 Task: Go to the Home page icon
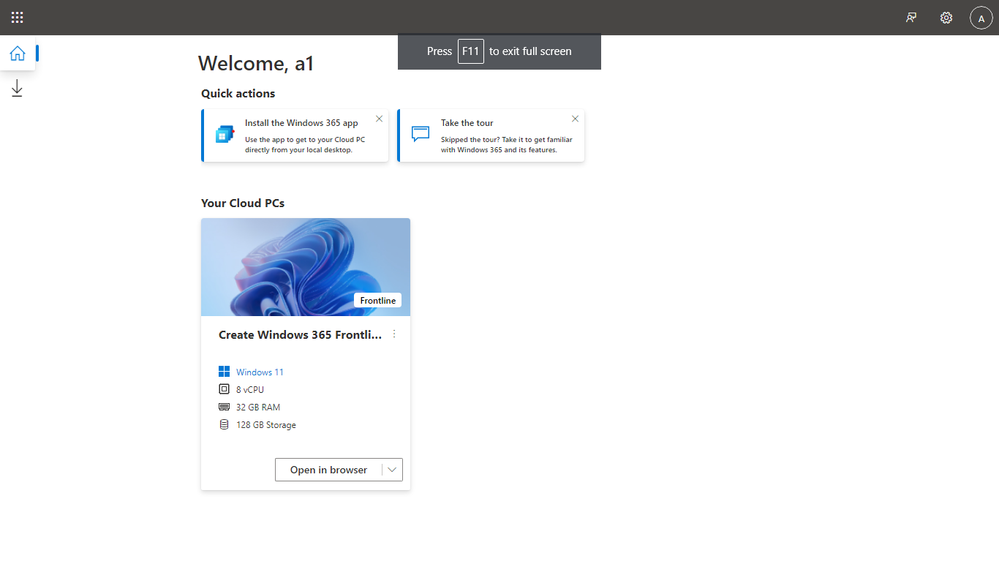17,53
